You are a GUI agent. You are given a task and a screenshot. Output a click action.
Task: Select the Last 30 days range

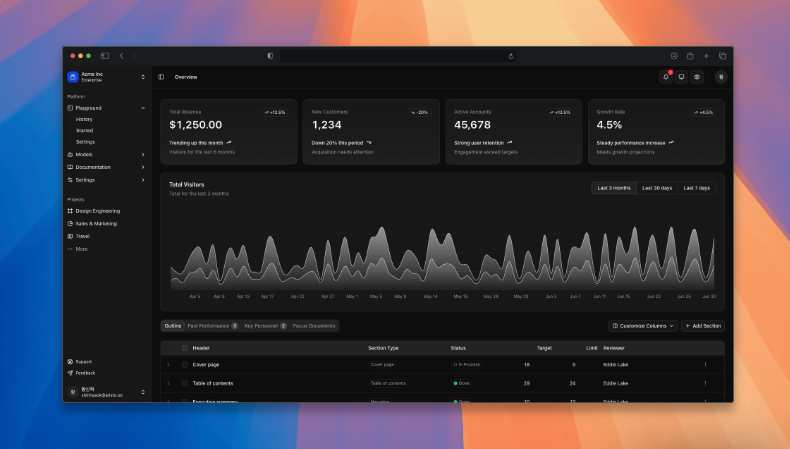coord(657,188)
